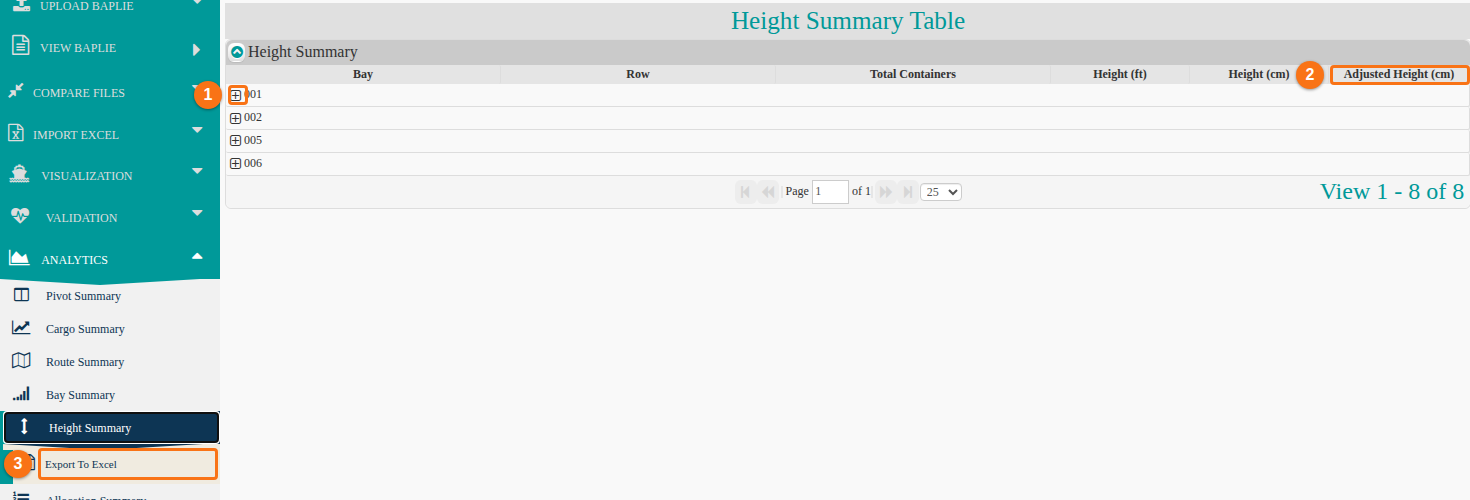1470x500 pixels.
Task: Expand the View Baplie menu arrow
Action: [196, 48]
